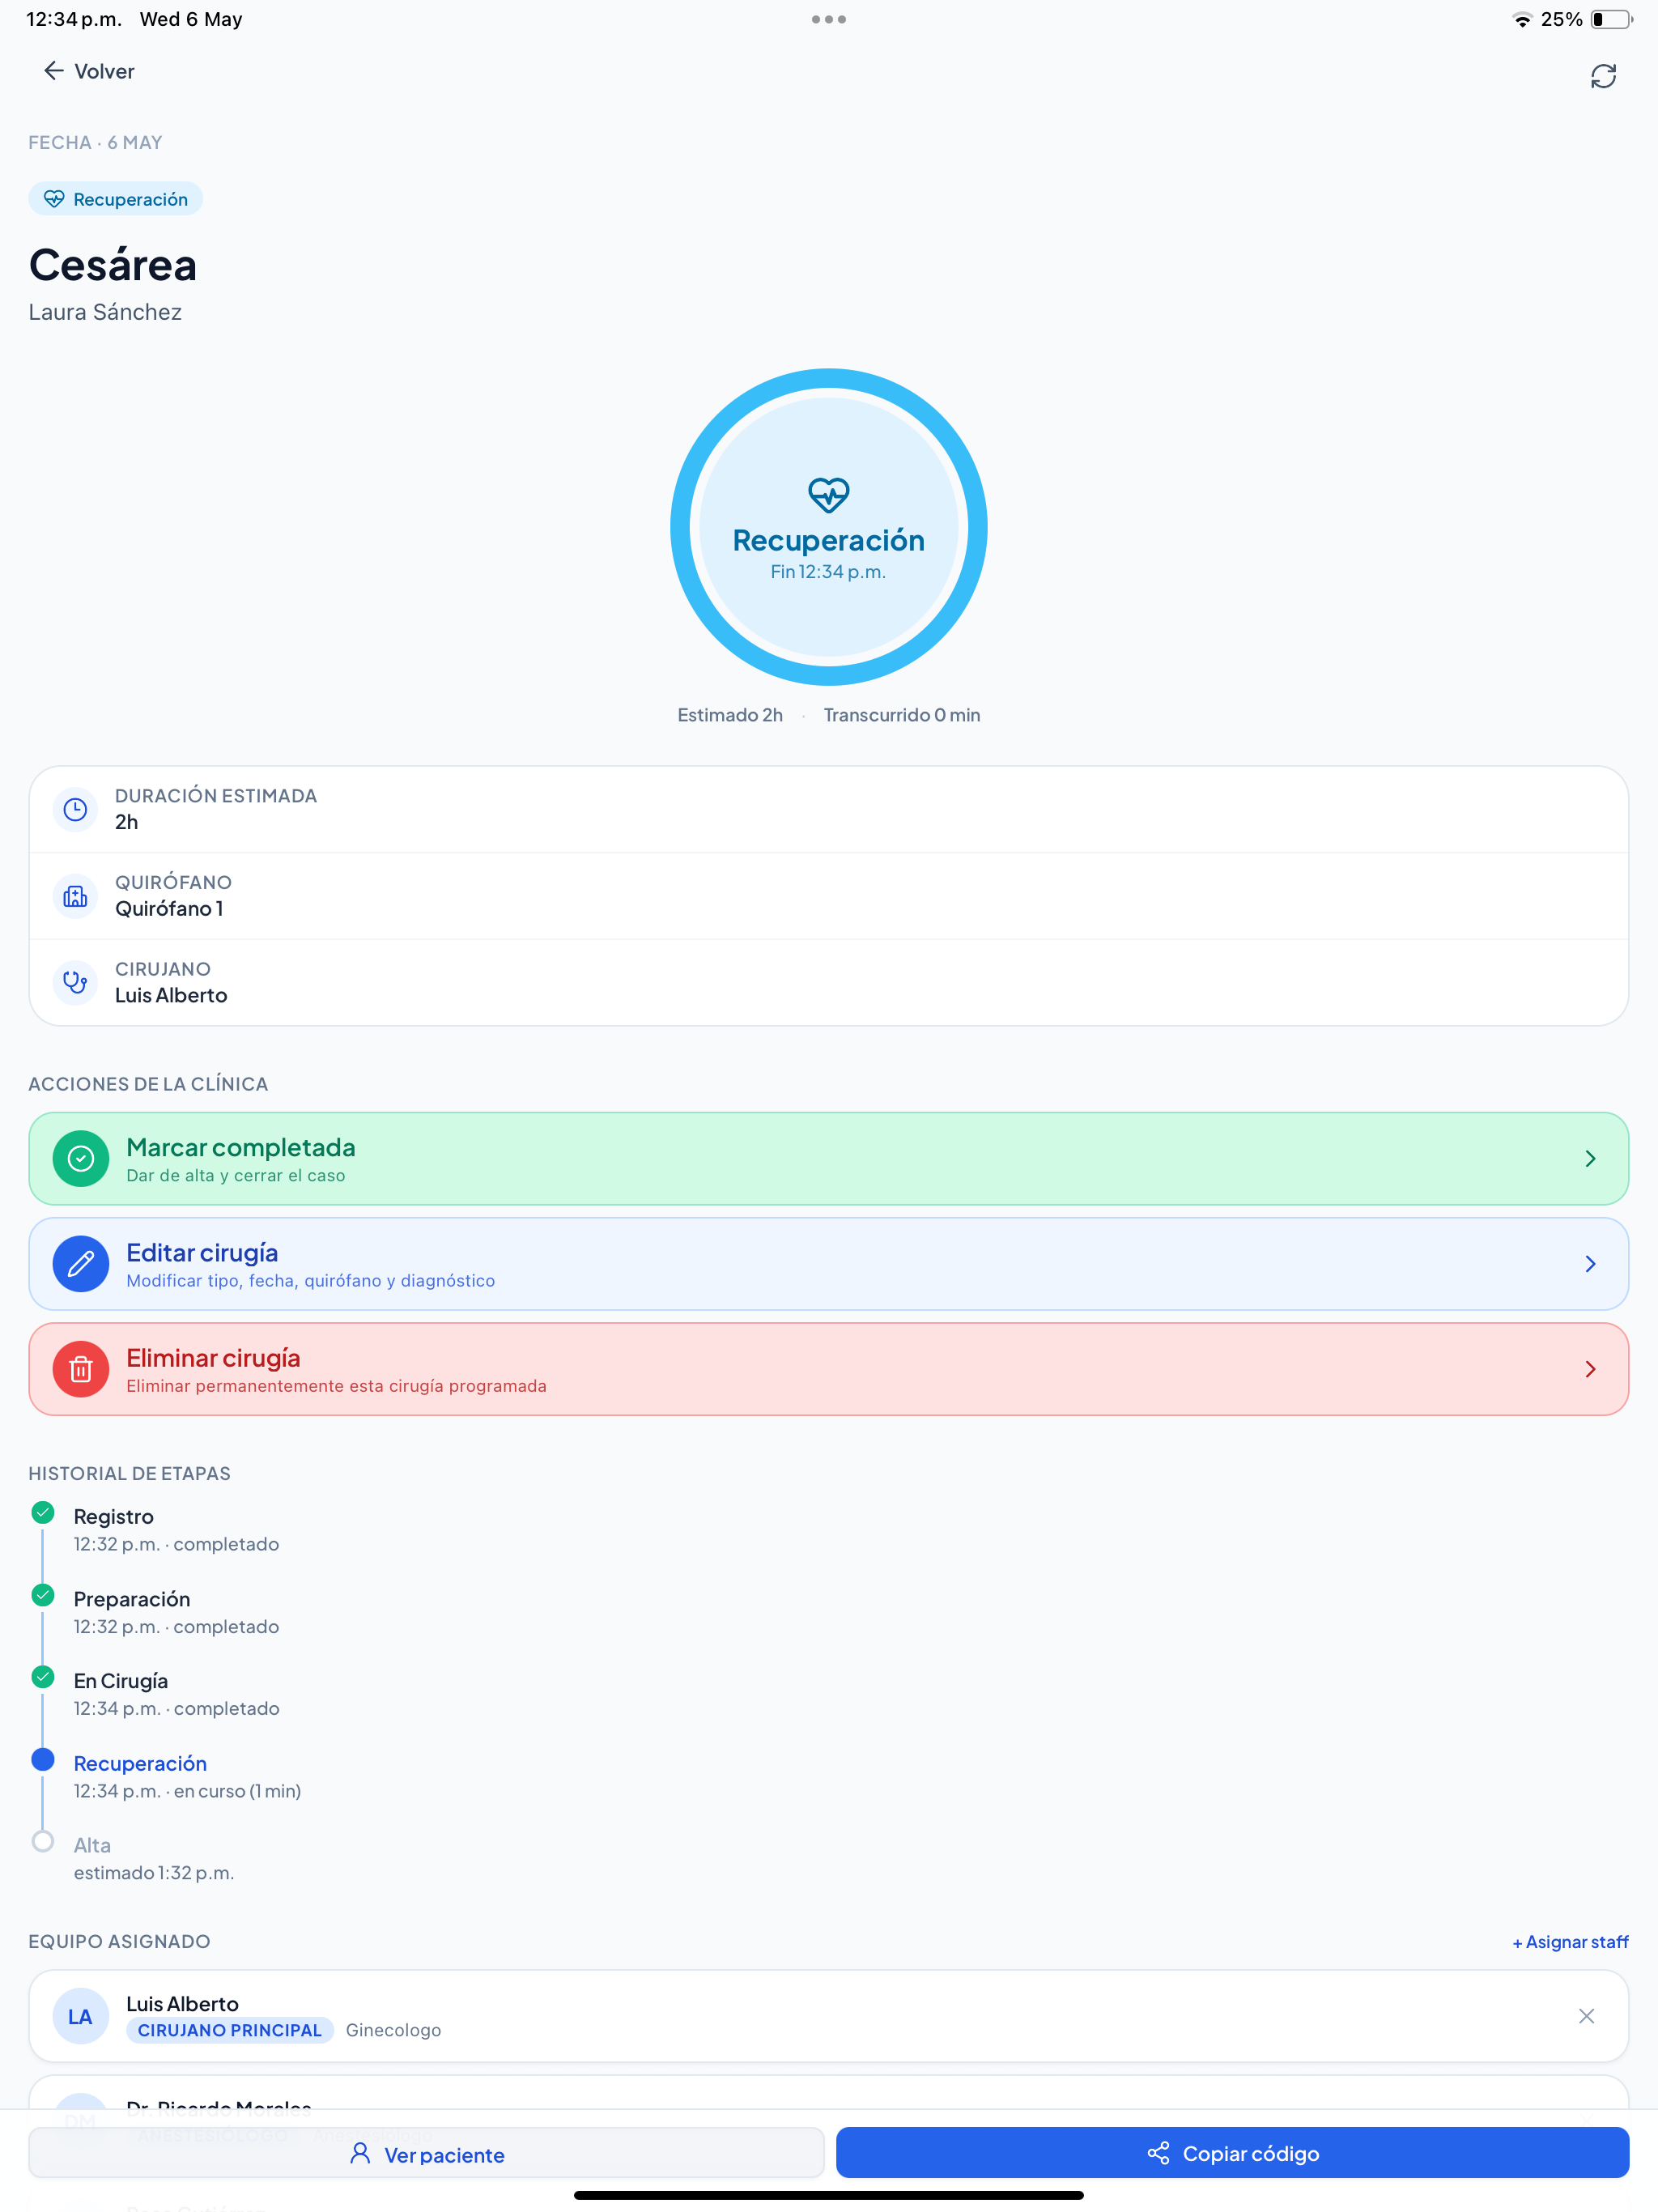Tap the blue pencil icon on Editar cirugía
Screen dimensions: 1658x2212
click(81, 1264)
